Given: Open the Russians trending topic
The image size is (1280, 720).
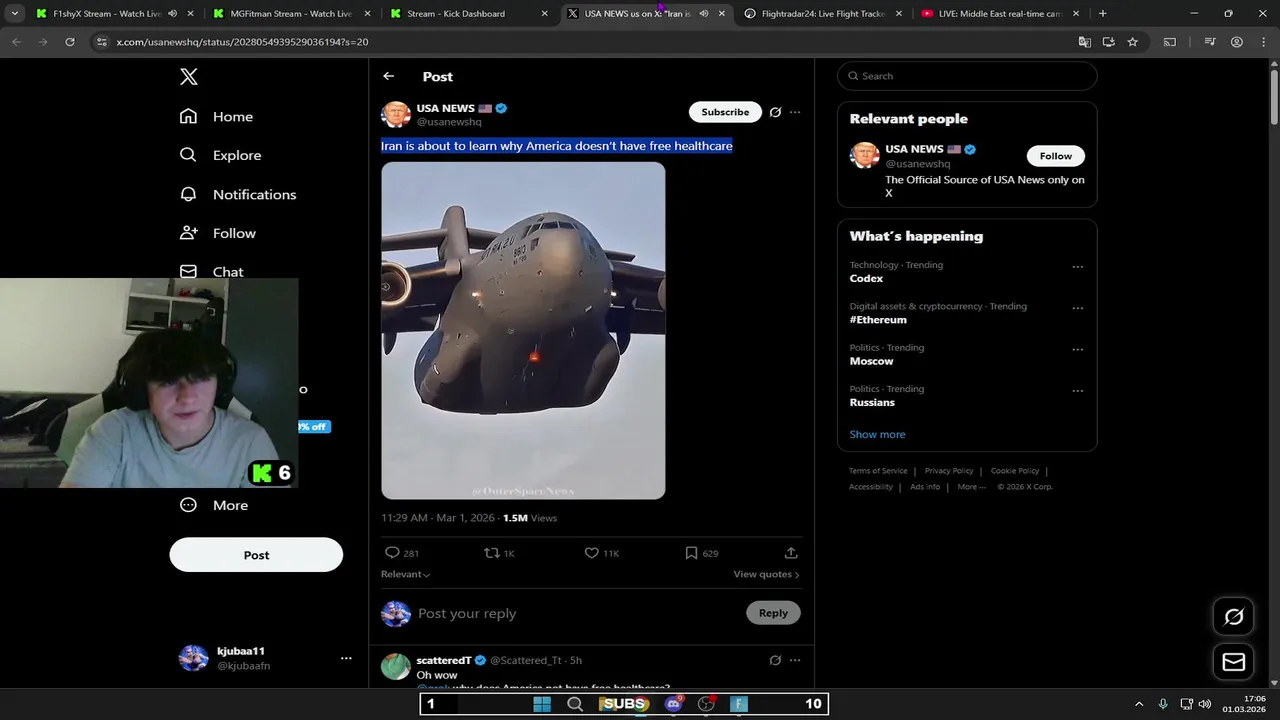Looking at the screenshot, I should [x=872, y=402].
